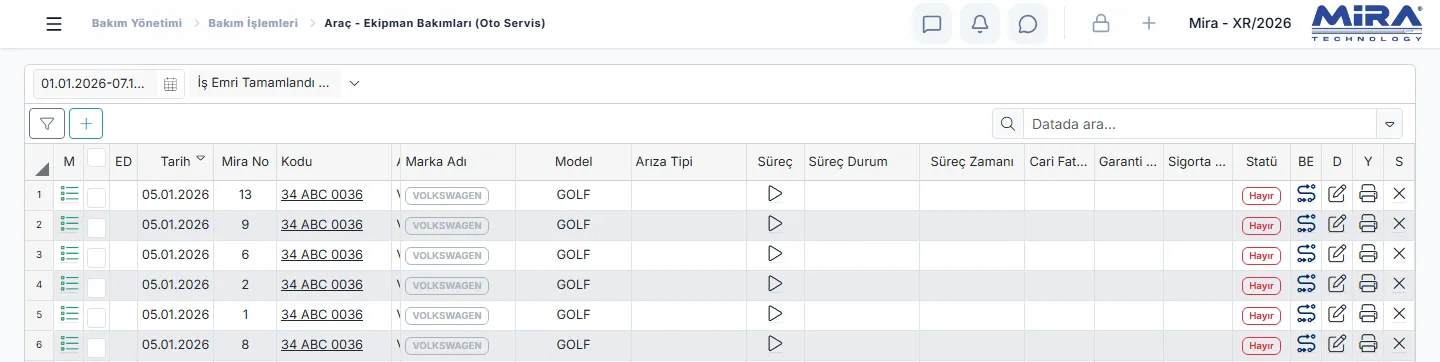The image size is (1440, 362).
Task: Delete the record with Mira No 13
Action: [1399, 194]
